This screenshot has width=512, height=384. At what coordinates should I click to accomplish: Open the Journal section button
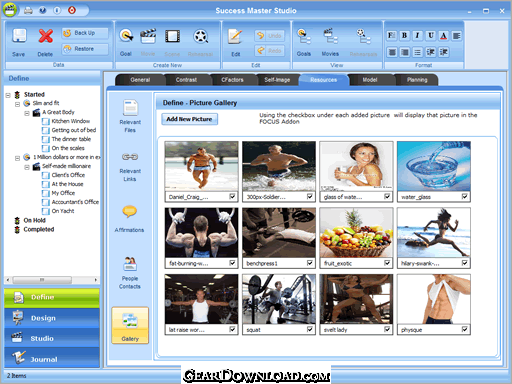[52, 358]
